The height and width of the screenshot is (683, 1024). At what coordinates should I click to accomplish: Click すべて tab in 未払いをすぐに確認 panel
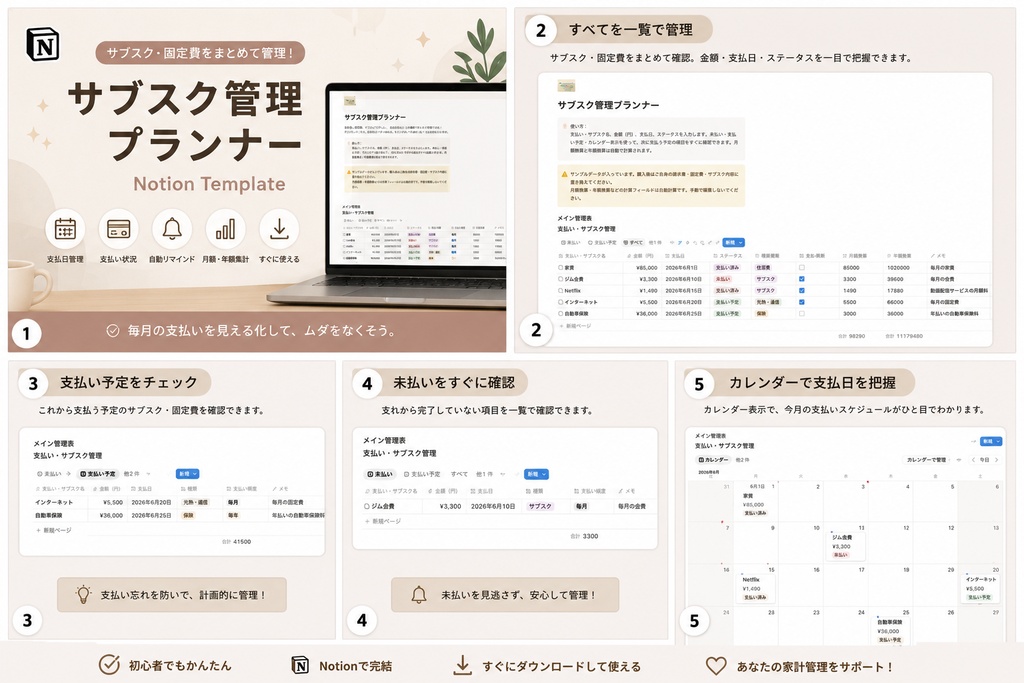(459, 474)
